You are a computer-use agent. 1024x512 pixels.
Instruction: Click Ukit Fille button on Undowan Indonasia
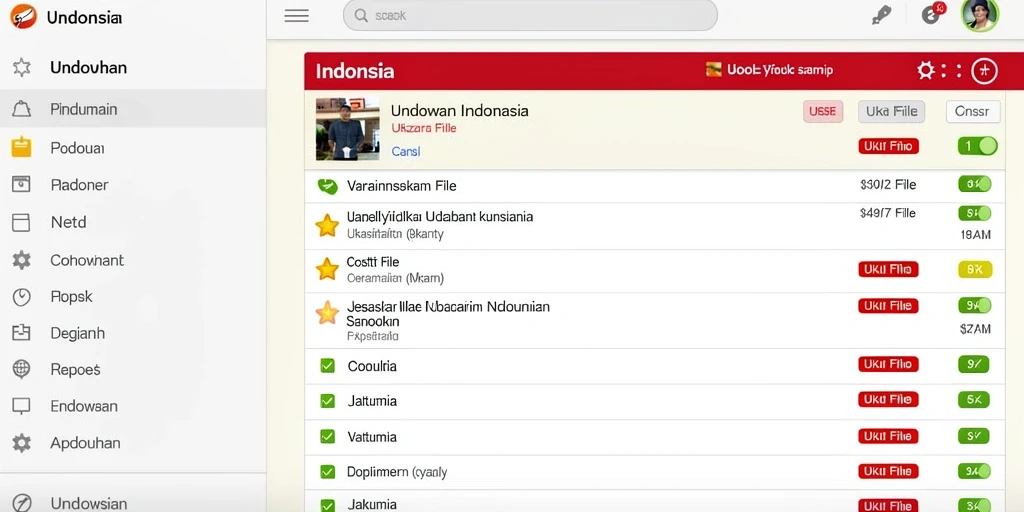coord(888,146)
